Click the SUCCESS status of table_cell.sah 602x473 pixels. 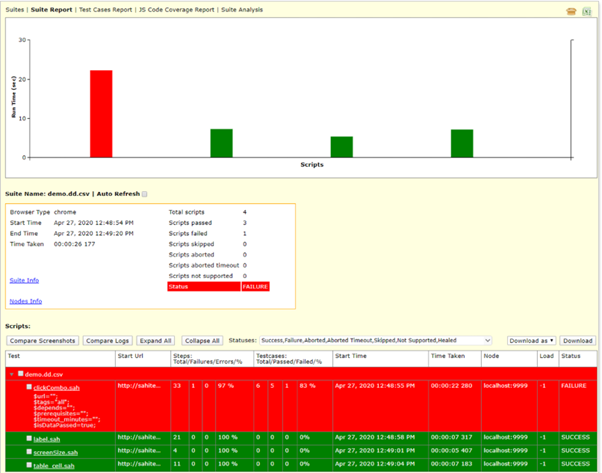point(576,464)
